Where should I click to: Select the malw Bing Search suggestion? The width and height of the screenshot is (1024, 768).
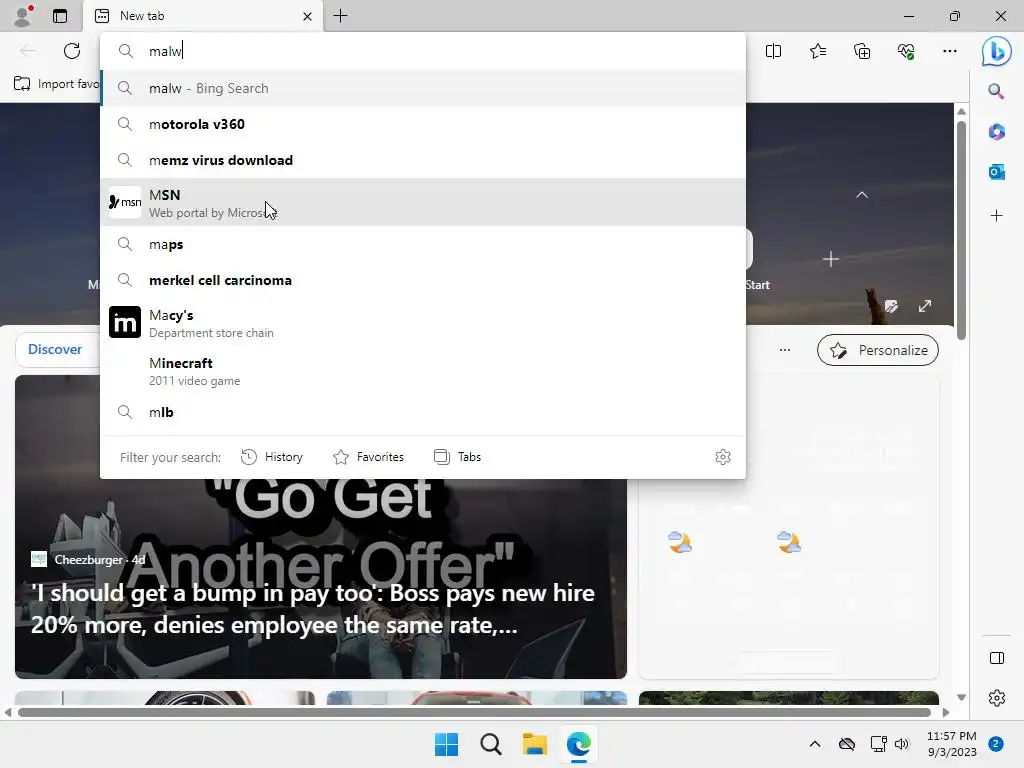(423, 88)
